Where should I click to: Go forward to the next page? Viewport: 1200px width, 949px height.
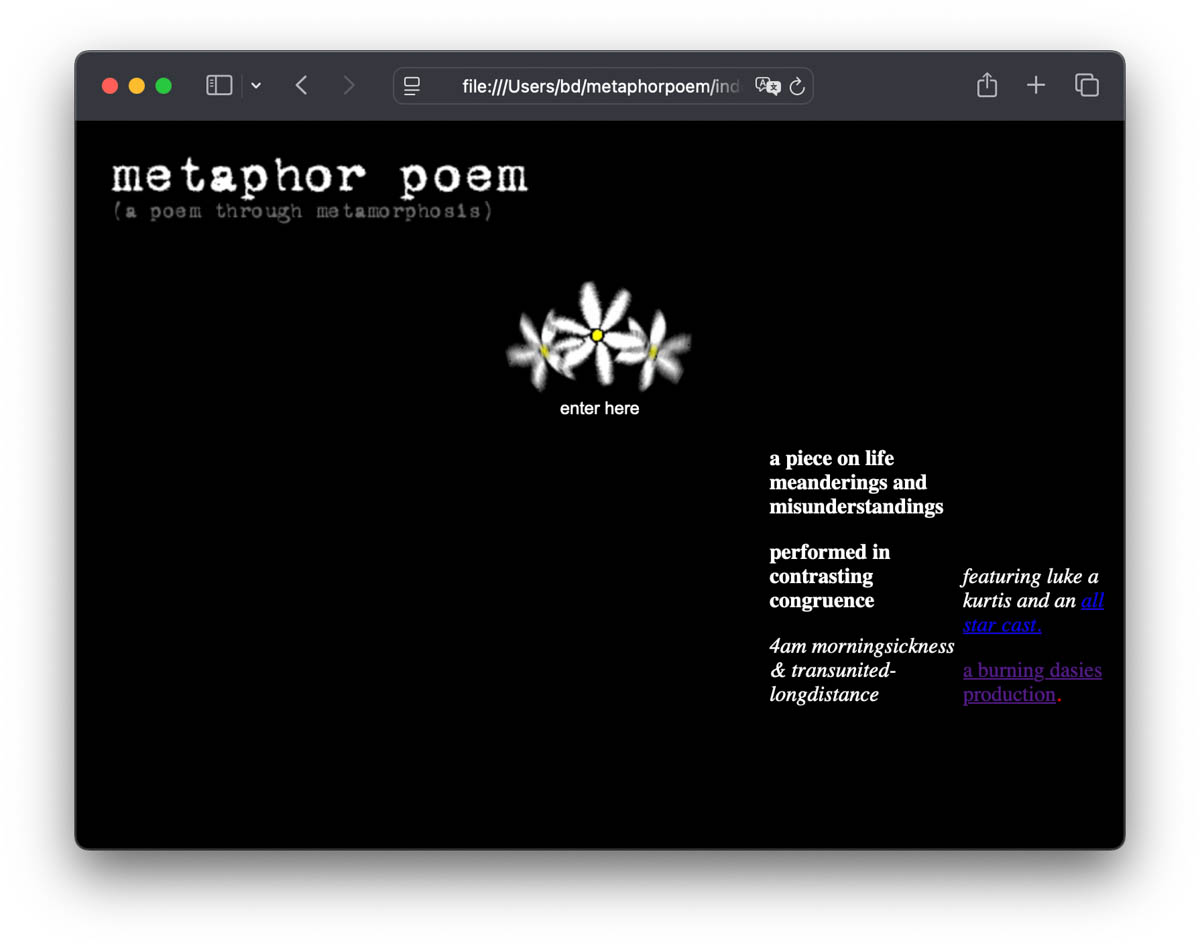click(x=348, y=86)
